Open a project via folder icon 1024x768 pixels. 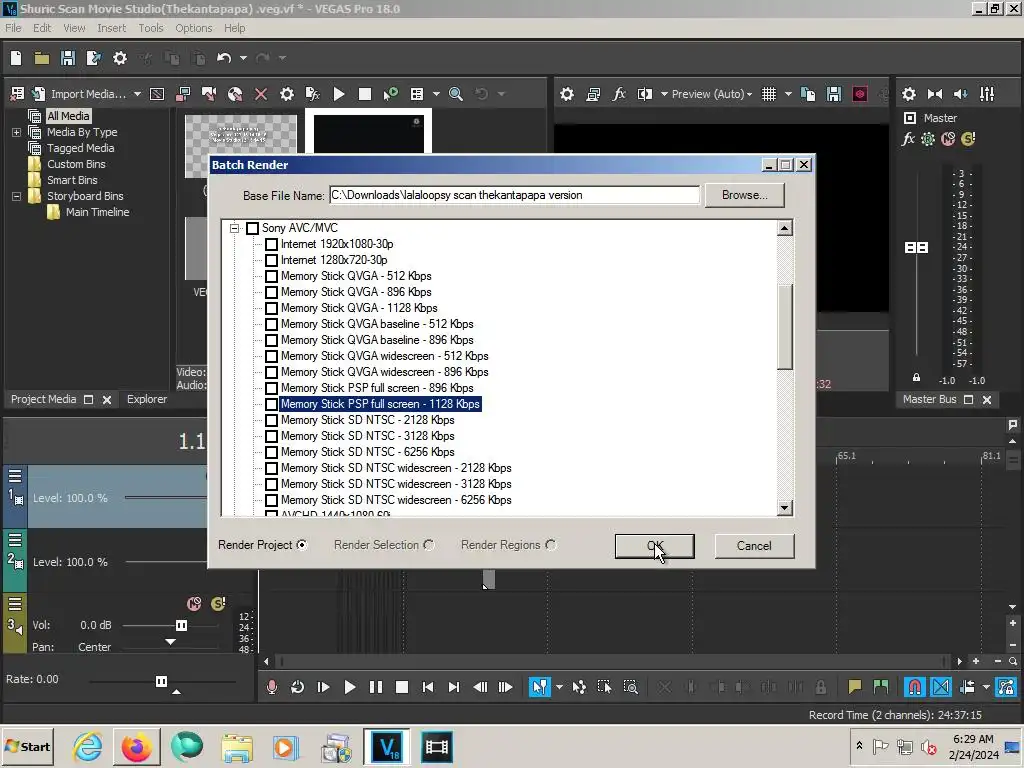42,58
